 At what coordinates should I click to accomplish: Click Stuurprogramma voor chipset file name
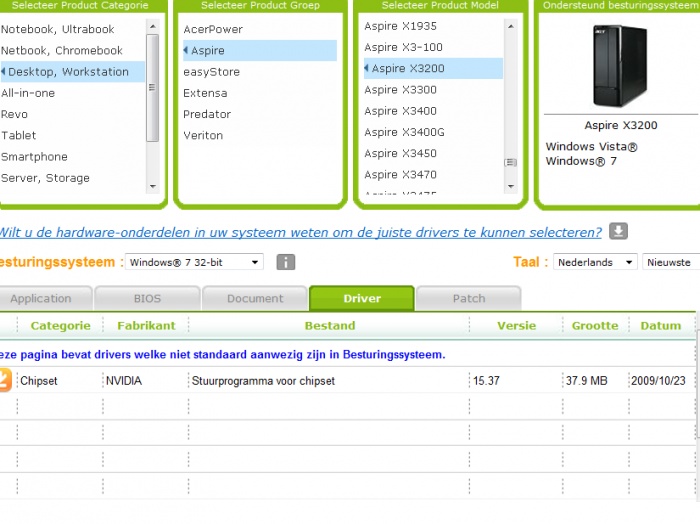pyautogui.click(x=263, y=381)
